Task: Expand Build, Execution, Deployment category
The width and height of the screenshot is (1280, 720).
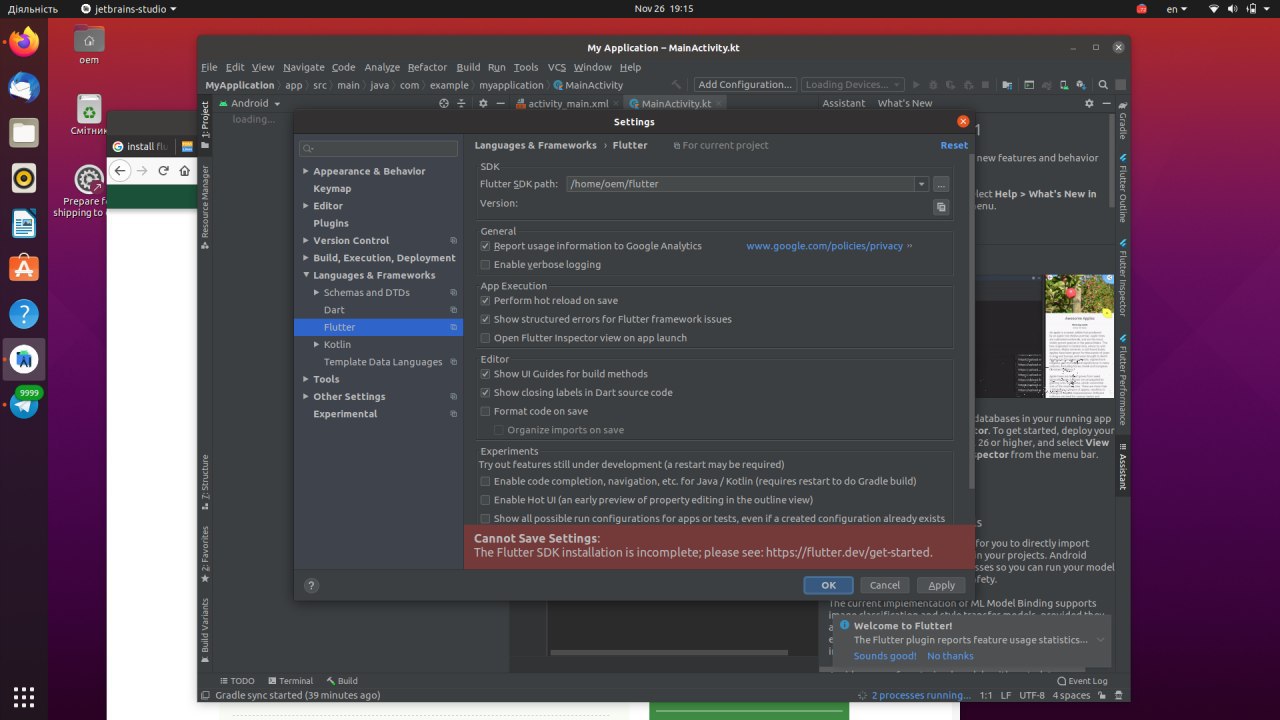Action: pyautogui.click(x=306, y=258)
